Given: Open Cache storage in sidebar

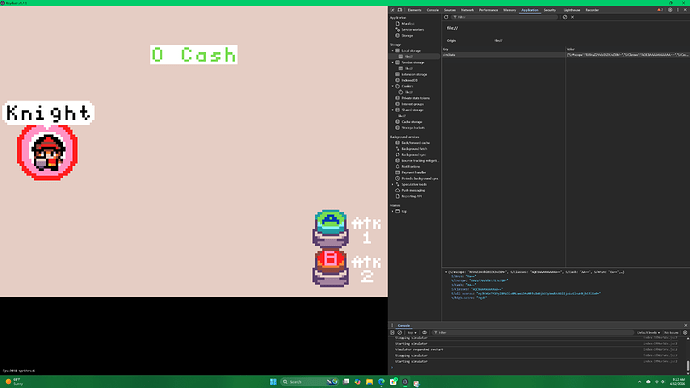Looking at the screenshot, I should pos(411,122).
